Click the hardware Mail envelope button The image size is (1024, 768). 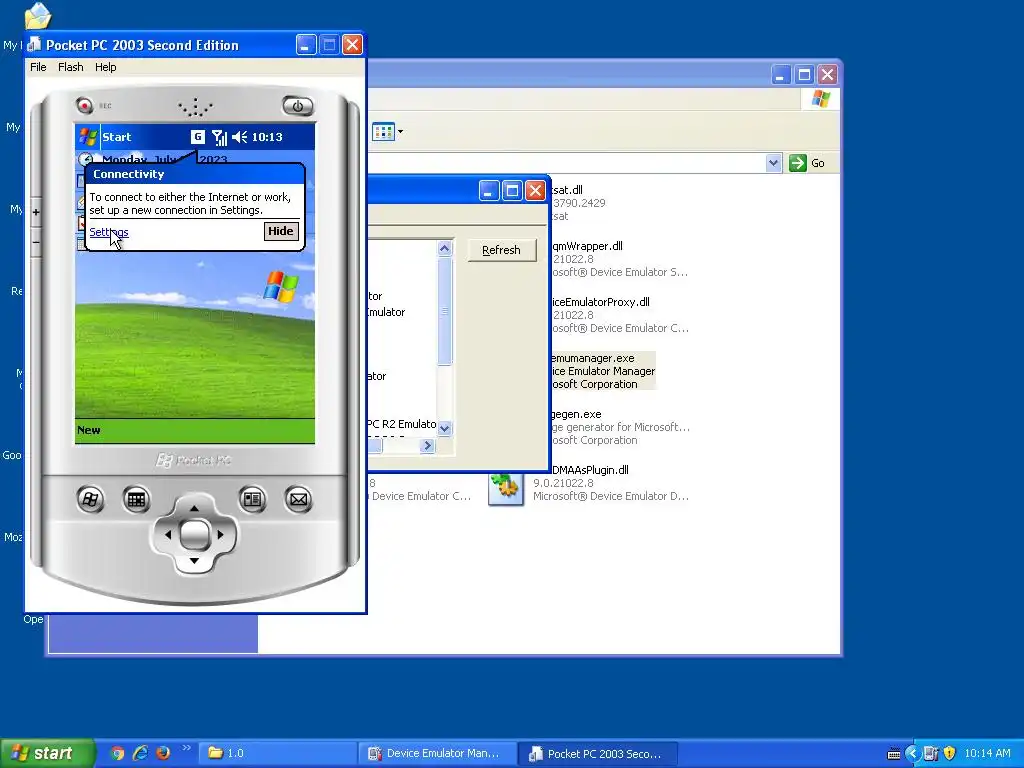(x=298, y=500)
